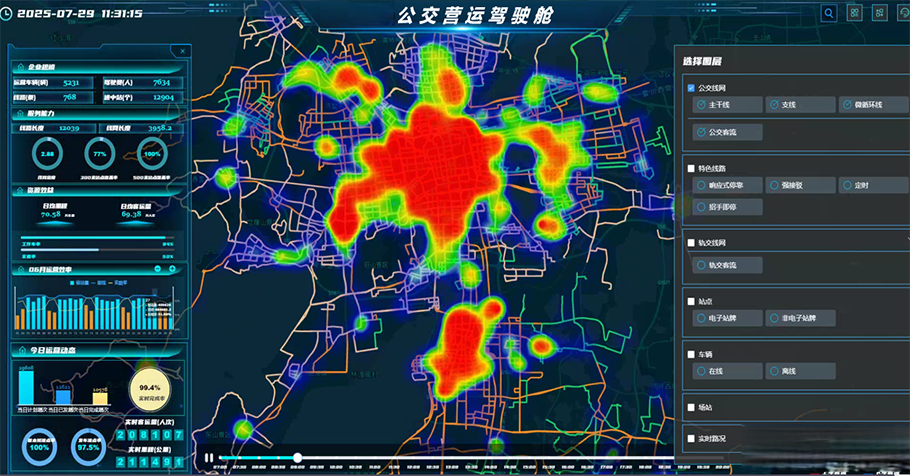Toggle the 轨交客流 rail passenger flow option
910x476 pixels.
727,265
